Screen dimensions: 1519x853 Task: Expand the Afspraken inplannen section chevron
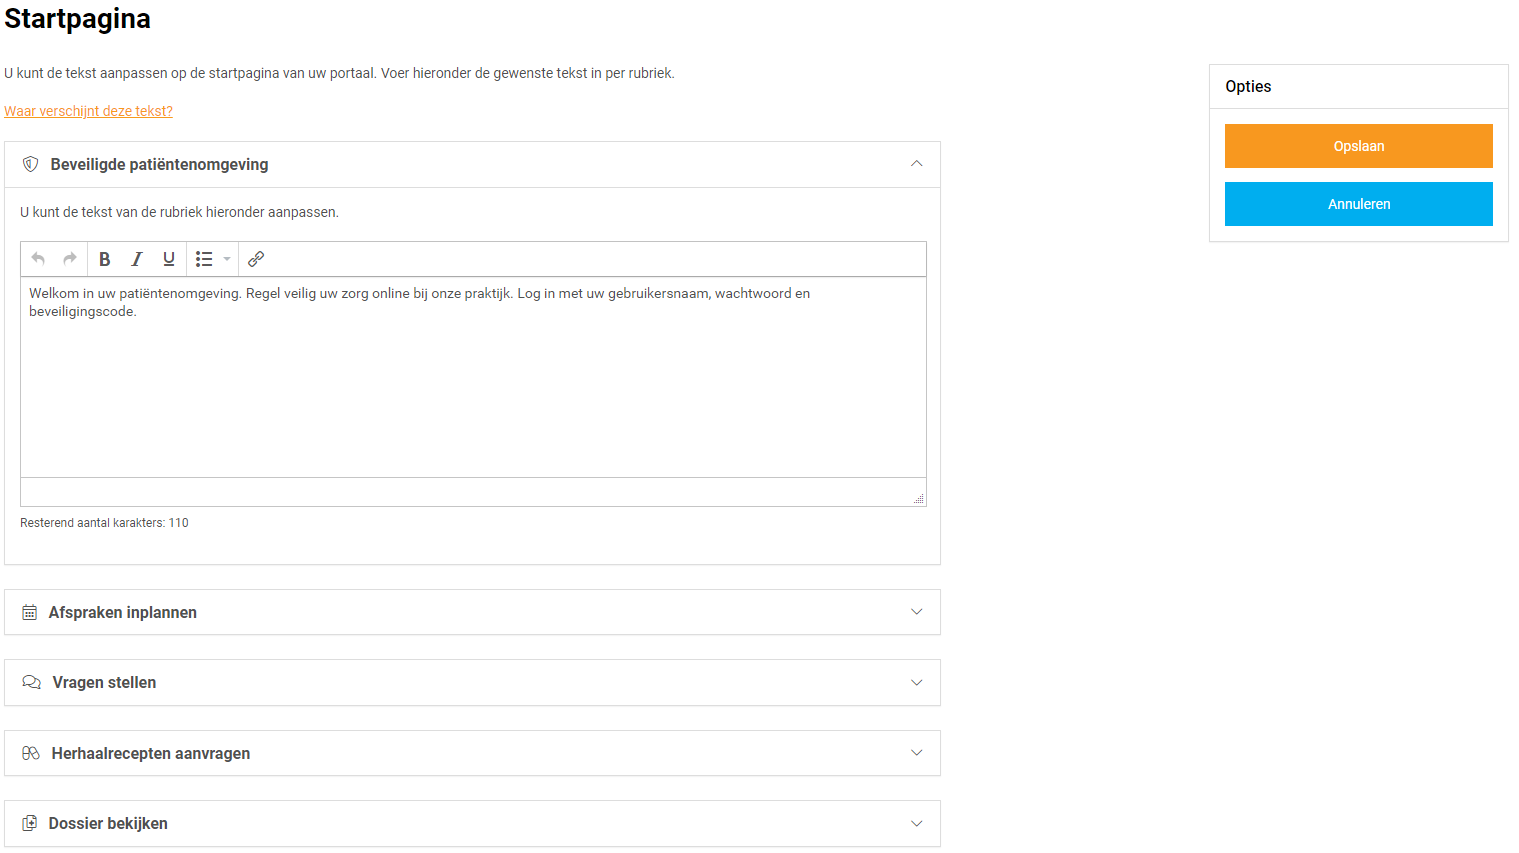pyautogui.click(x=916, y=612)
